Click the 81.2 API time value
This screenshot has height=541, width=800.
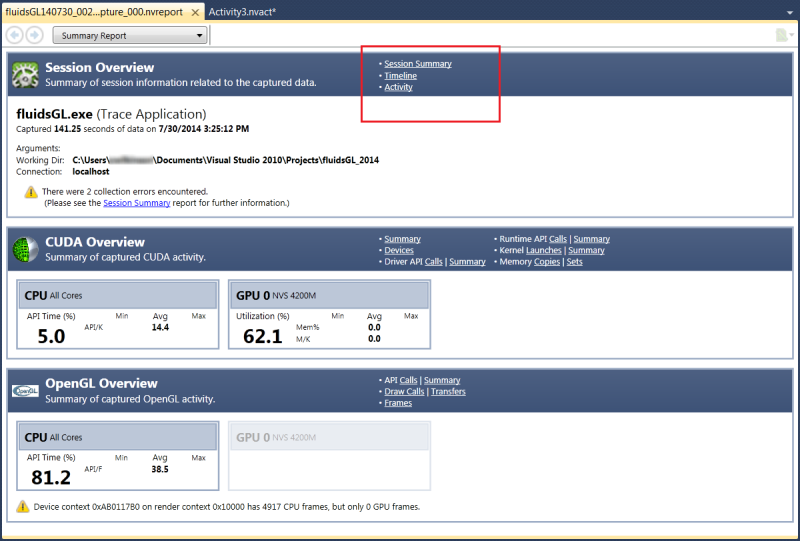(x=51, y=478)
